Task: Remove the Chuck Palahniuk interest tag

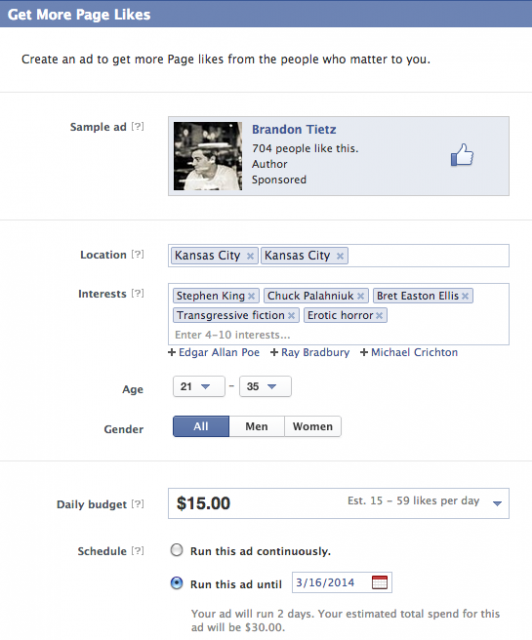Action: coord(361,296)
